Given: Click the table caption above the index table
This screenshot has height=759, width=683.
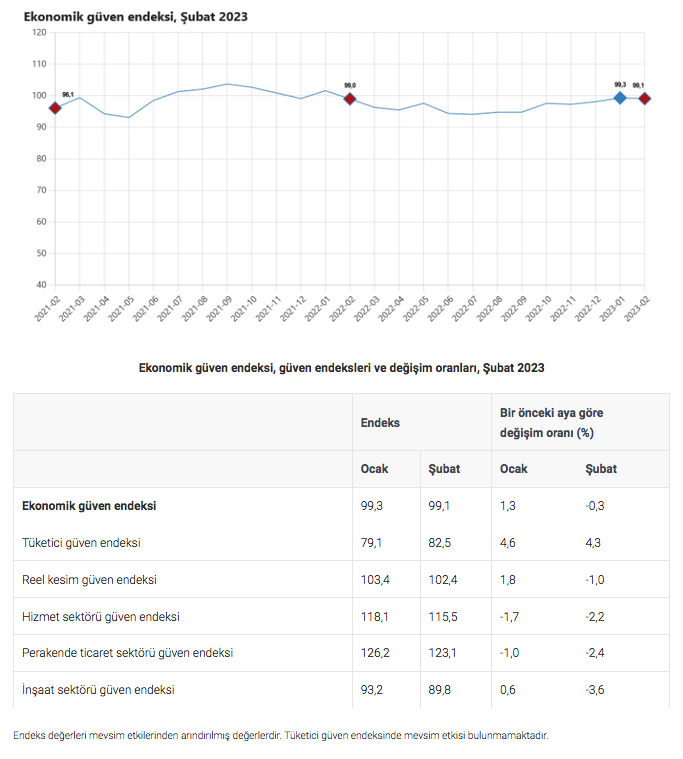Looking at the screenshot, I should coord(341,368).
